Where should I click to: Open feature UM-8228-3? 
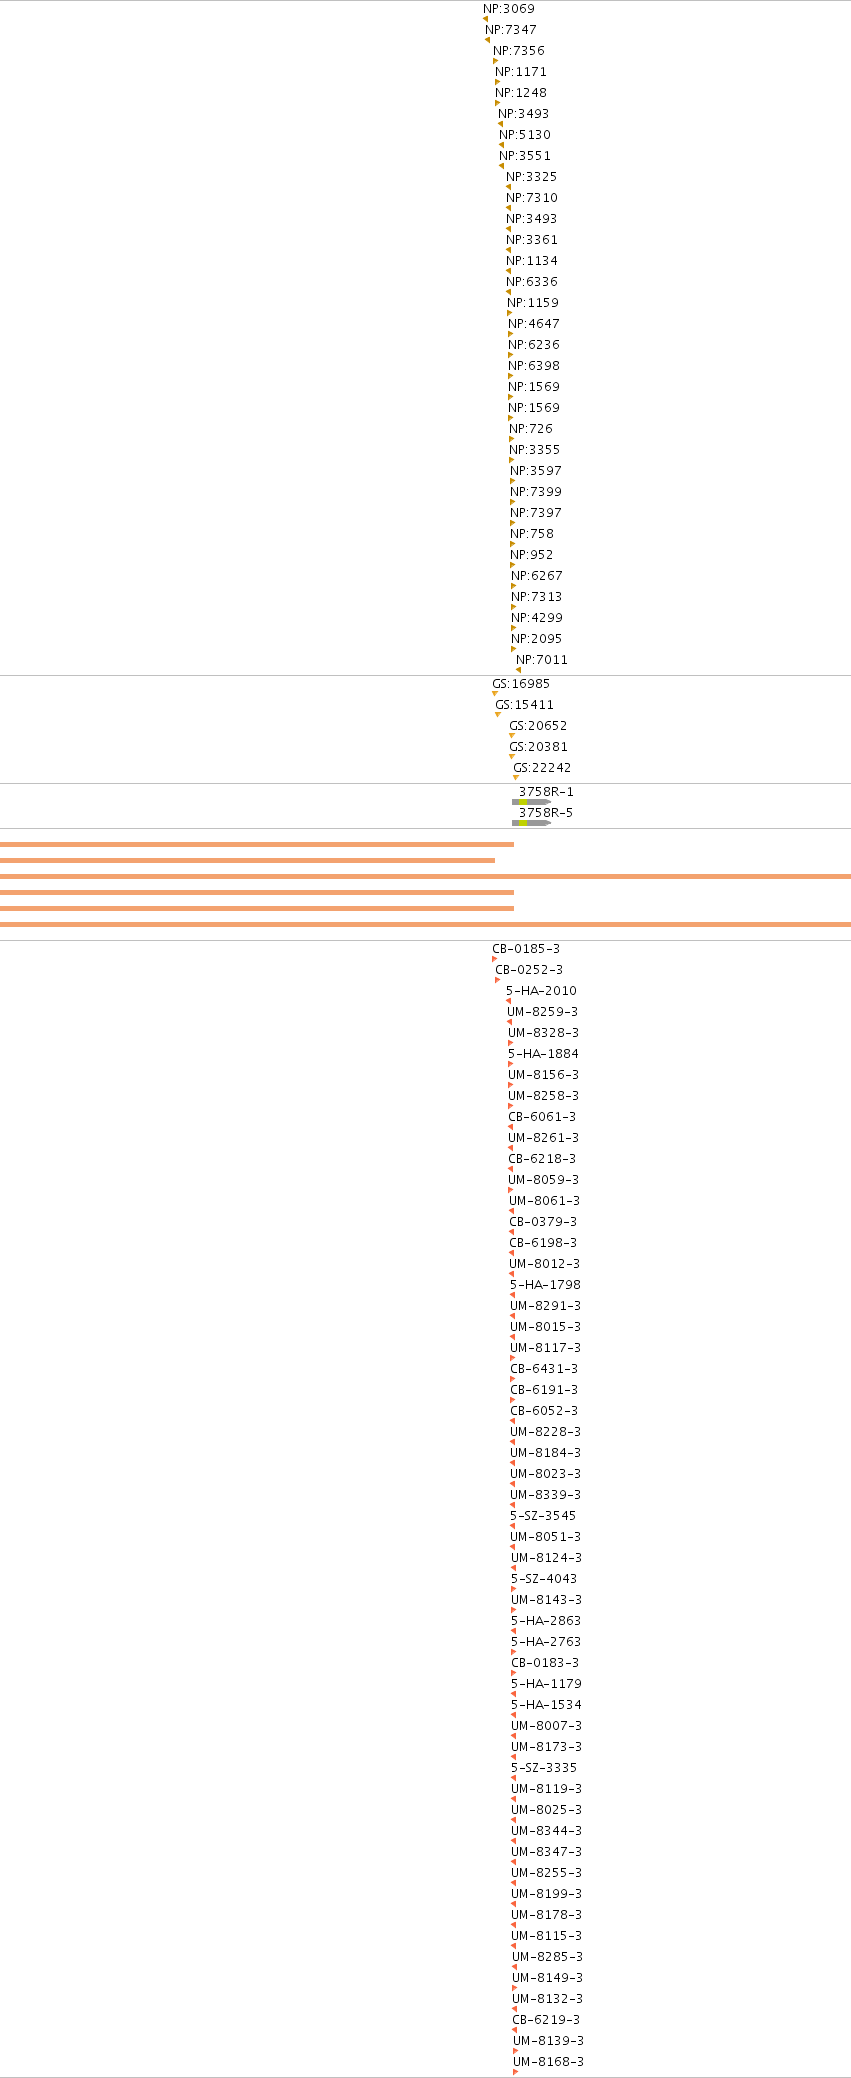[x=545, y=1432]
